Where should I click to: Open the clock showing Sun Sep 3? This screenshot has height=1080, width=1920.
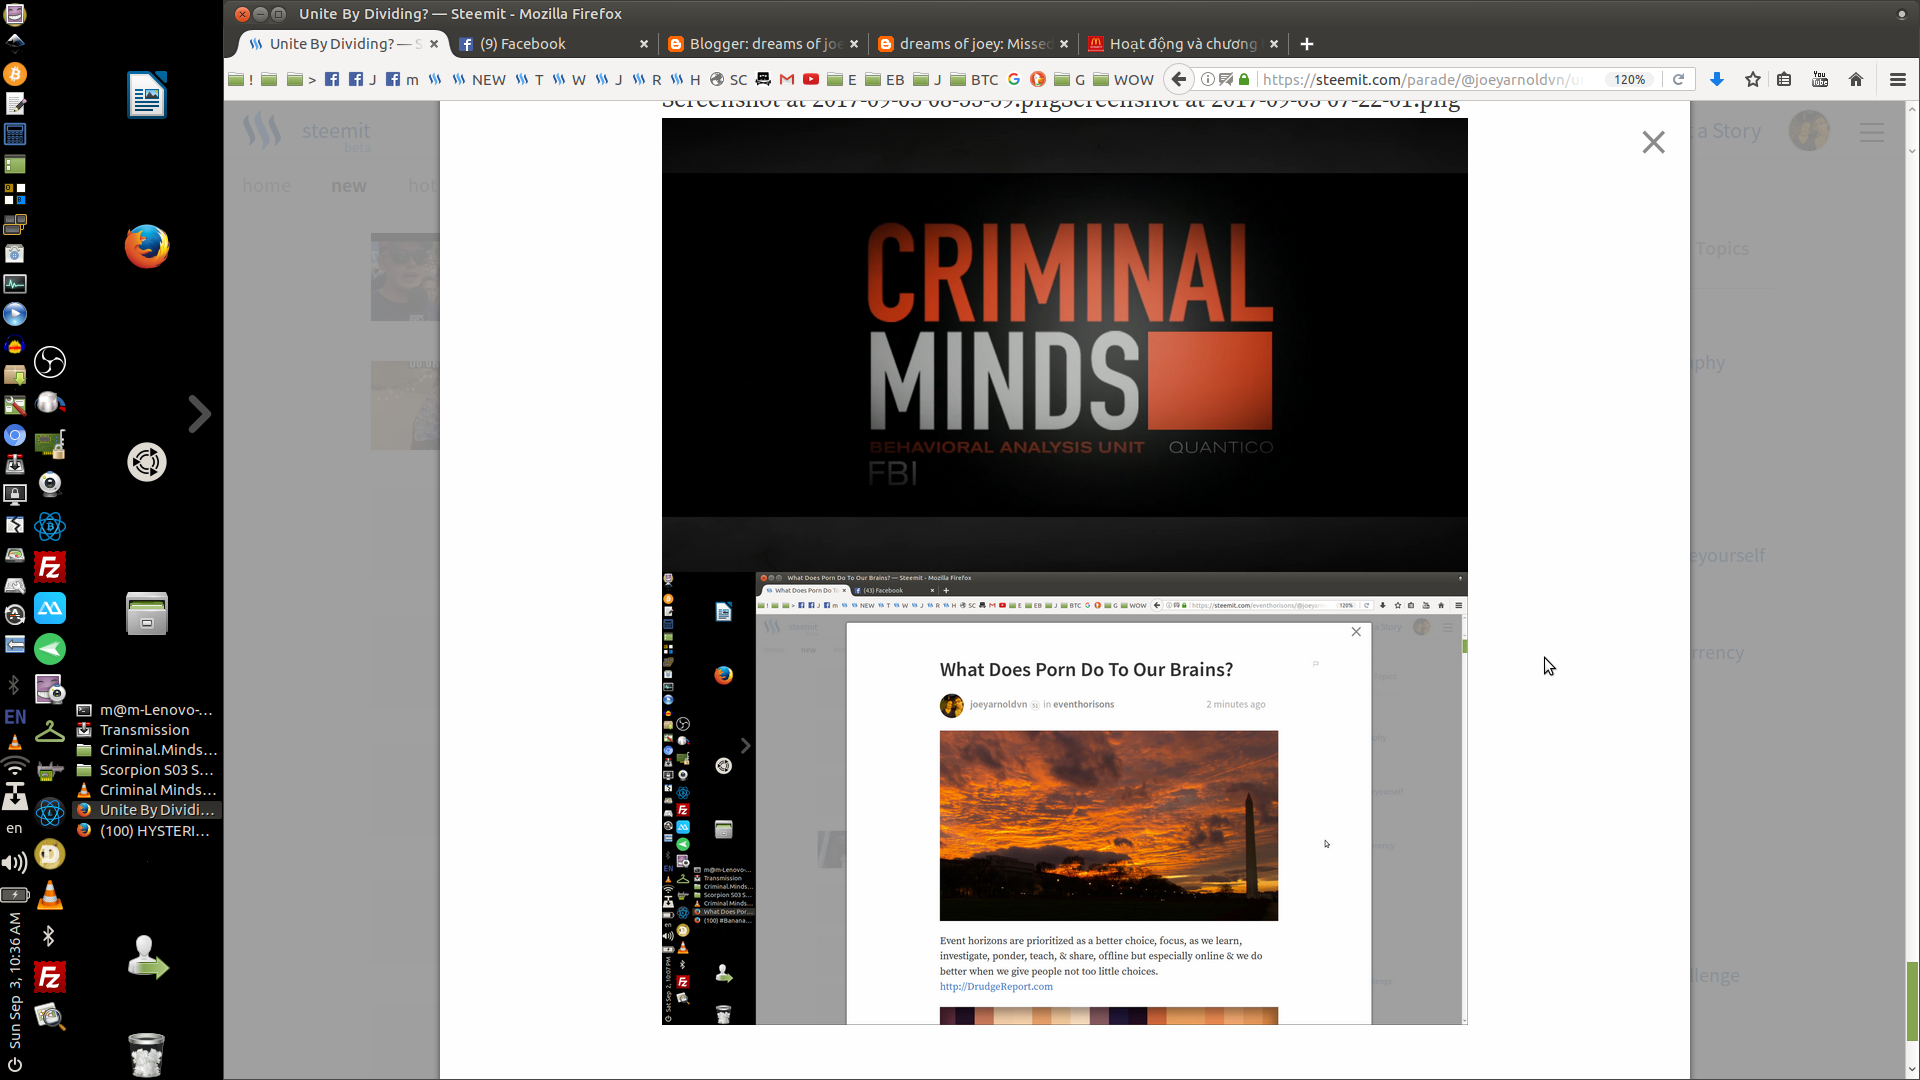pos(14,981)
